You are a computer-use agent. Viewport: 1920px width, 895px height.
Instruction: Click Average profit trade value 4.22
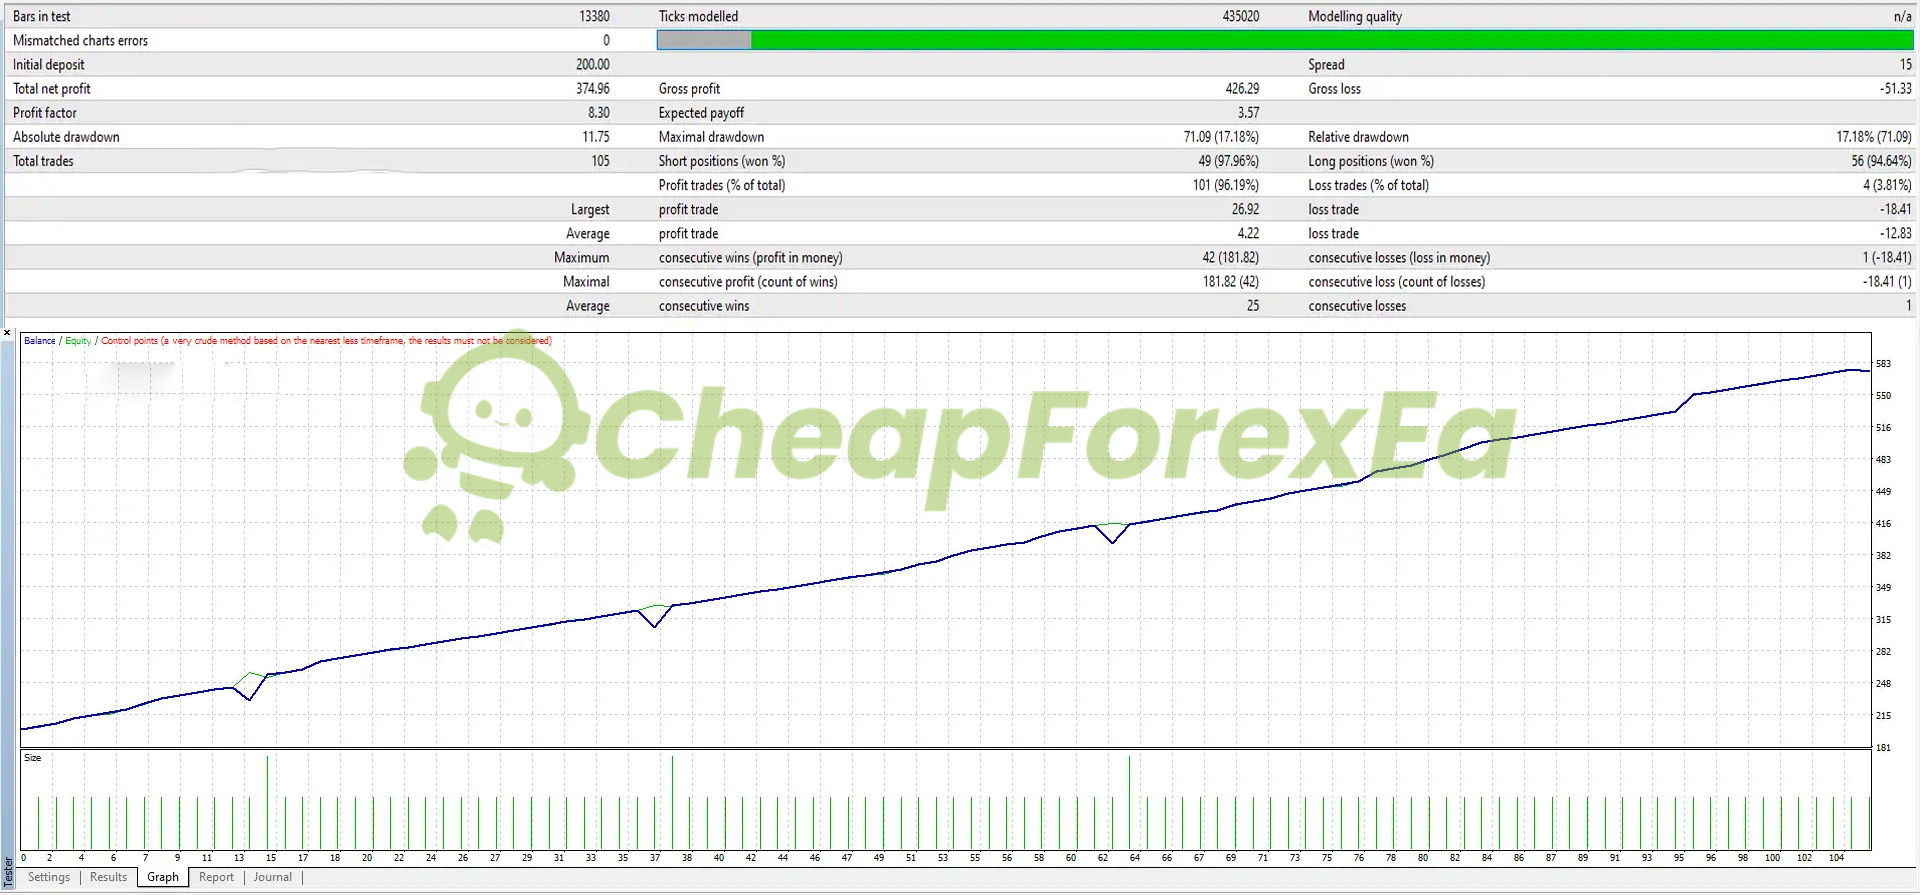[1248, 234]
